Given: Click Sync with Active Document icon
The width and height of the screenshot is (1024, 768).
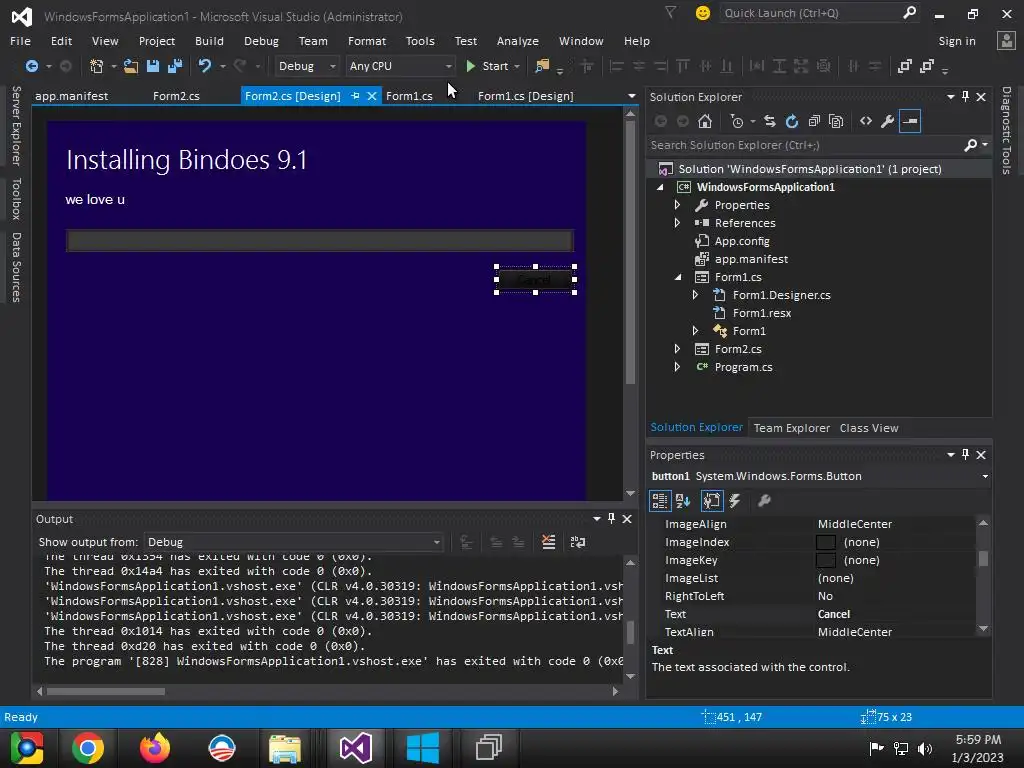Looking at the screenshot, I should coord(770,121).
